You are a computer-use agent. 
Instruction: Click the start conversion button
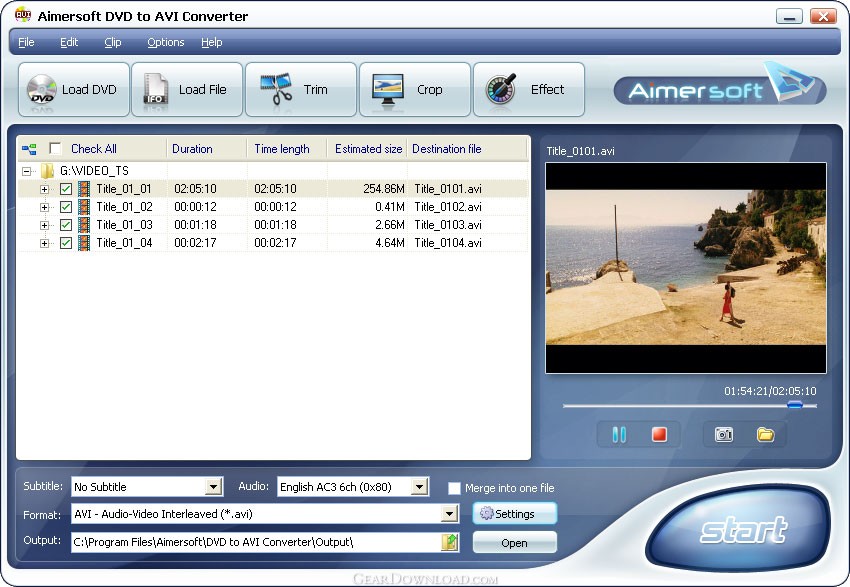coord(739,528)
